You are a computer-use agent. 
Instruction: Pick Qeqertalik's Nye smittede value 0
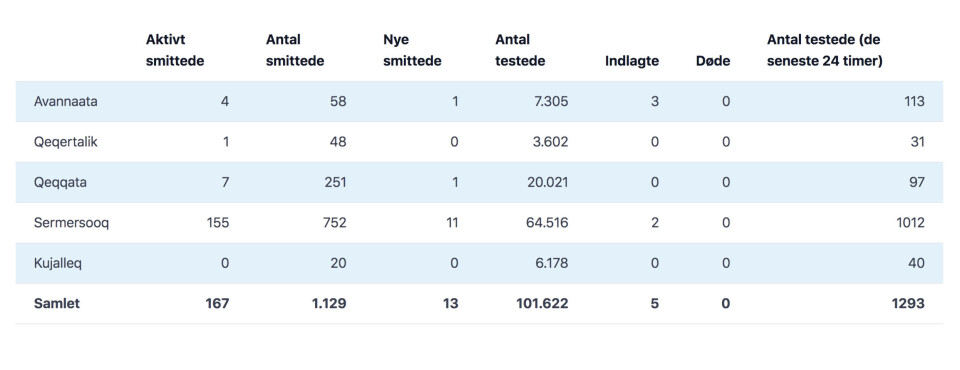pos(454,142)
